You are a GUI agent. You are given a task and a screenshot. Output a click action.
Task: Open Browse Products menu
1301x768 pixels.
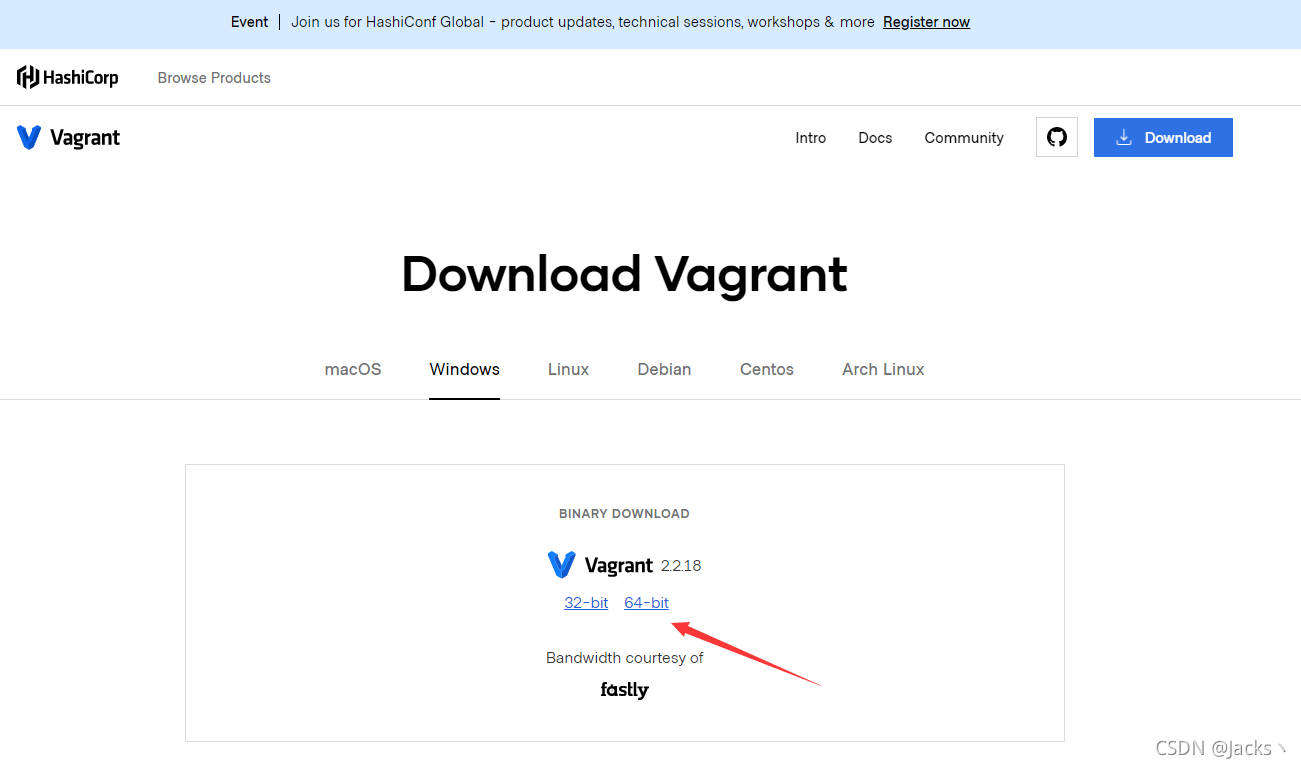(214, 78)
